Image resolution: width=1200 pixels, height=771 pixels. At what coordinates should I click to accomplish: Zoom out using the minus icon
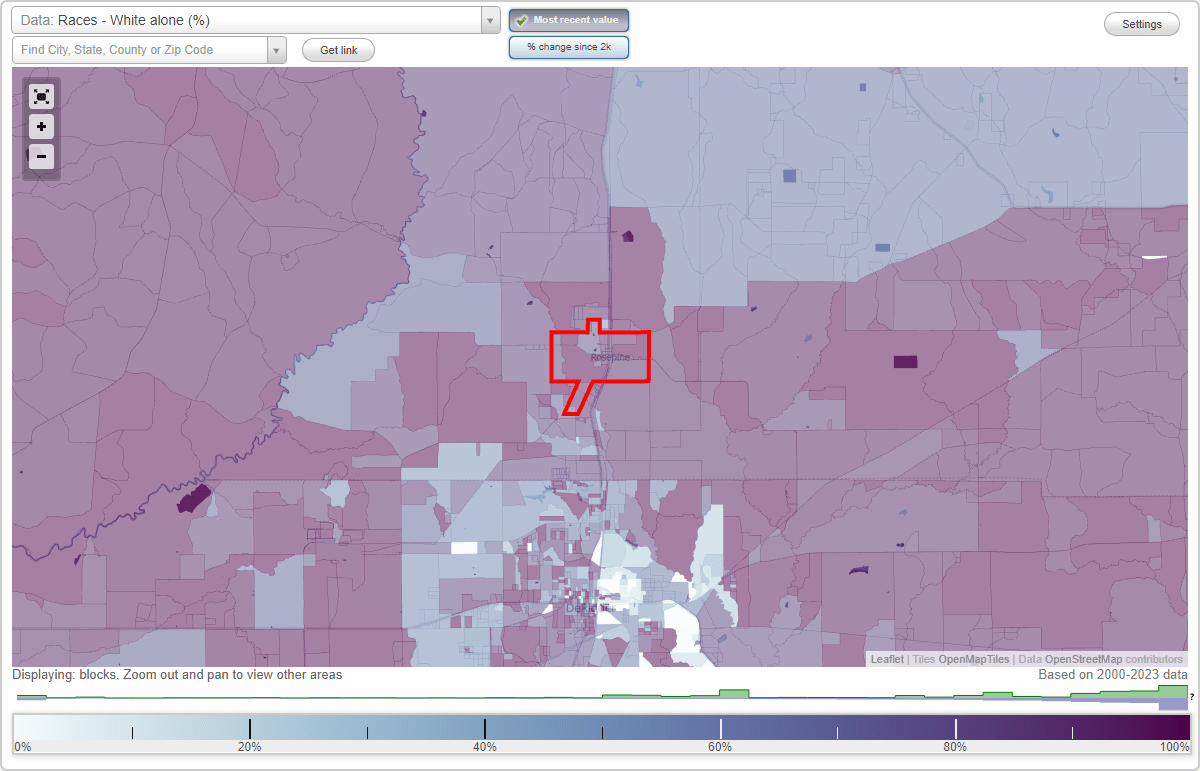tap(41, 156)
